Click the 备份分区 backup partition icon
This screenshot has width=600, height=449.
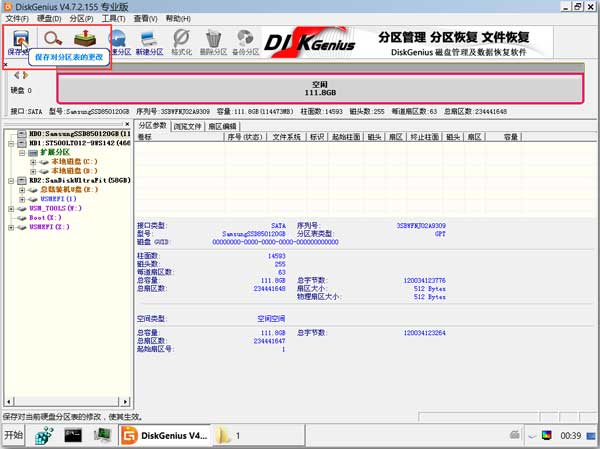pyautogui.click(x=245, y=42)
